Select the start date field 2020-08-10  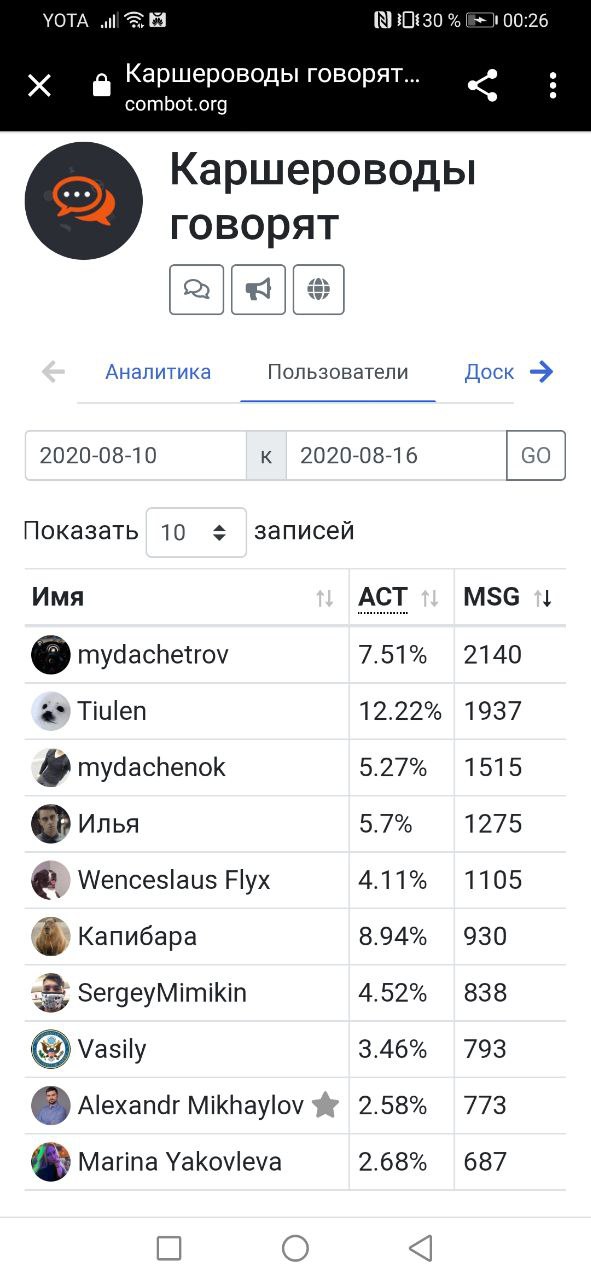pos(136,456)
